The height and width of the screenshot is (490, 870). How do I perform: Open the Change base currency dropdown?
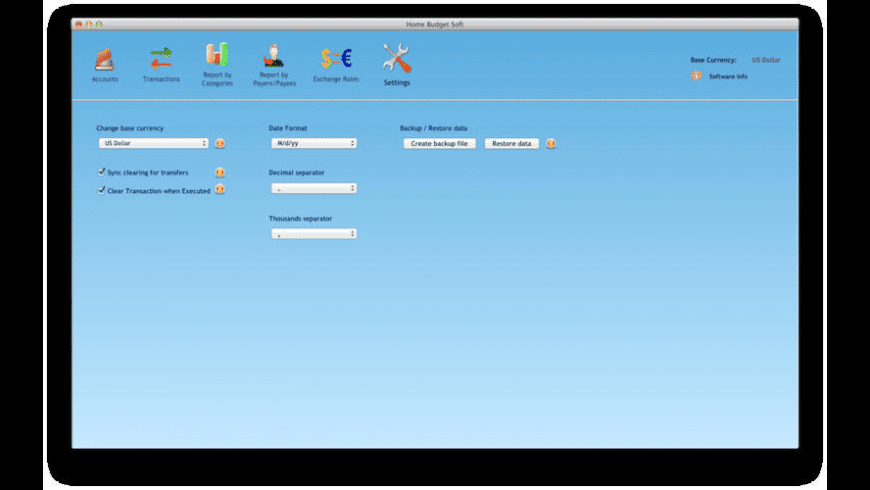point(154,143)
